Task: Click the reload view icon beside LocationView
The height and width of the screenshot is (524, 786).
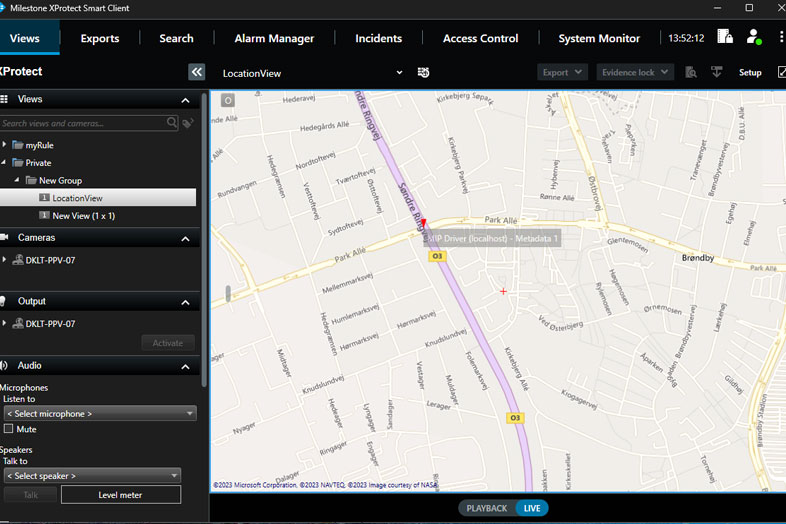Action: 424,73
